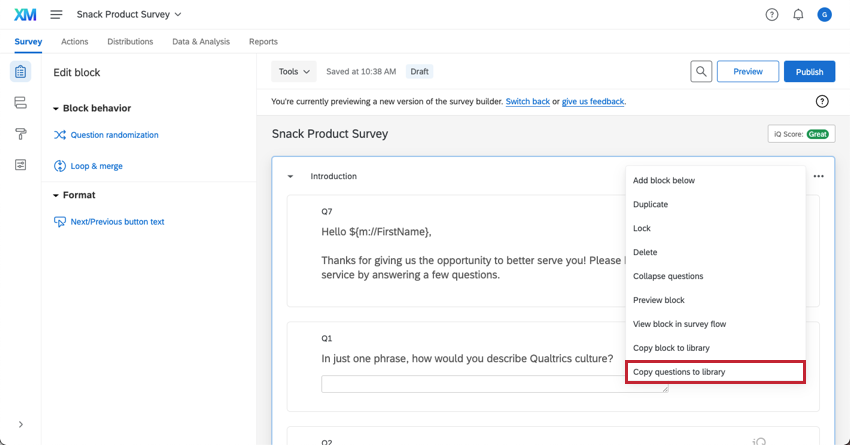Screen dimensions: 850x445
Task: Click the Q1 text entry box
Action: pos(494,384)
